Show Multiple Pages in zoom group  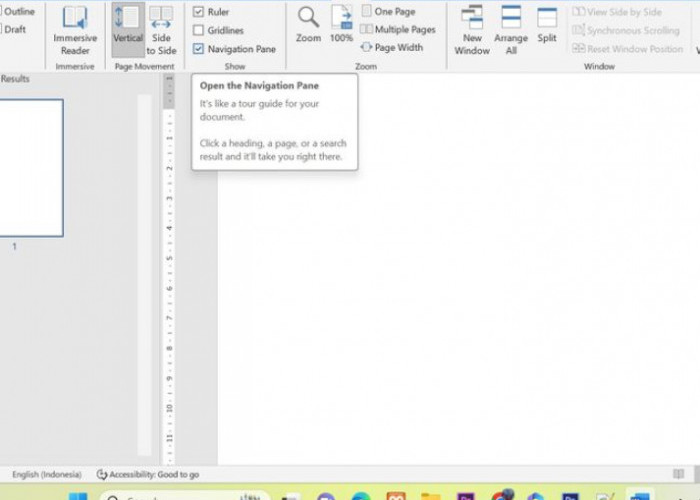click(x=398, y=30)
